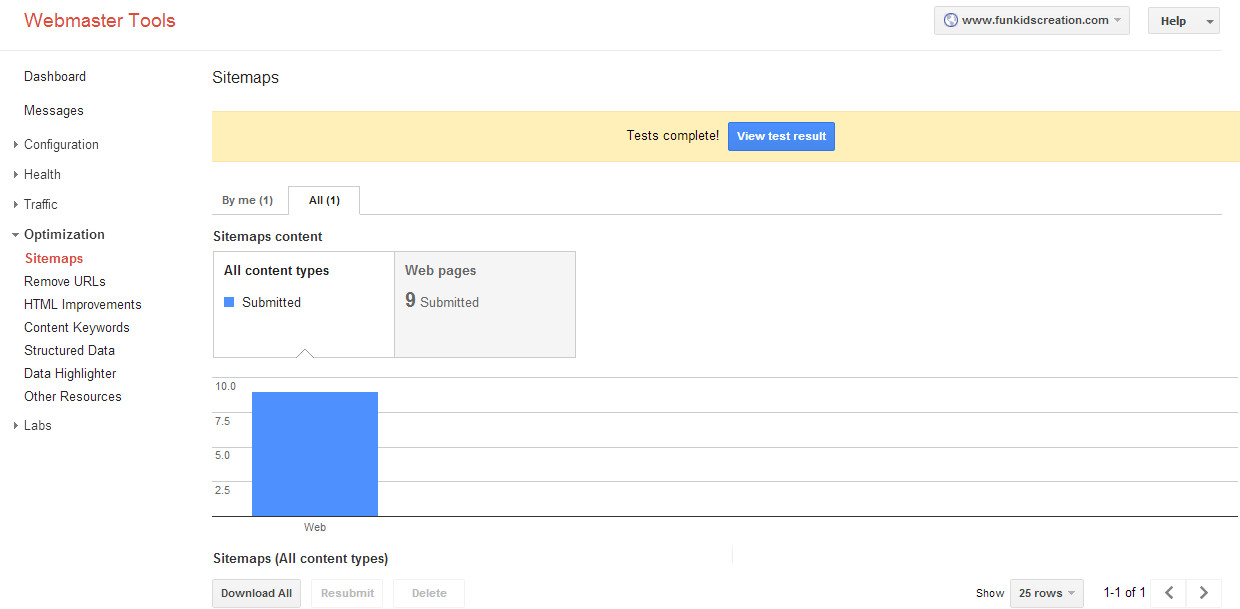Expand the Health section
The height and width of the screenshot is (609, 1240).
pyautogui.click(x=42, y=174)
